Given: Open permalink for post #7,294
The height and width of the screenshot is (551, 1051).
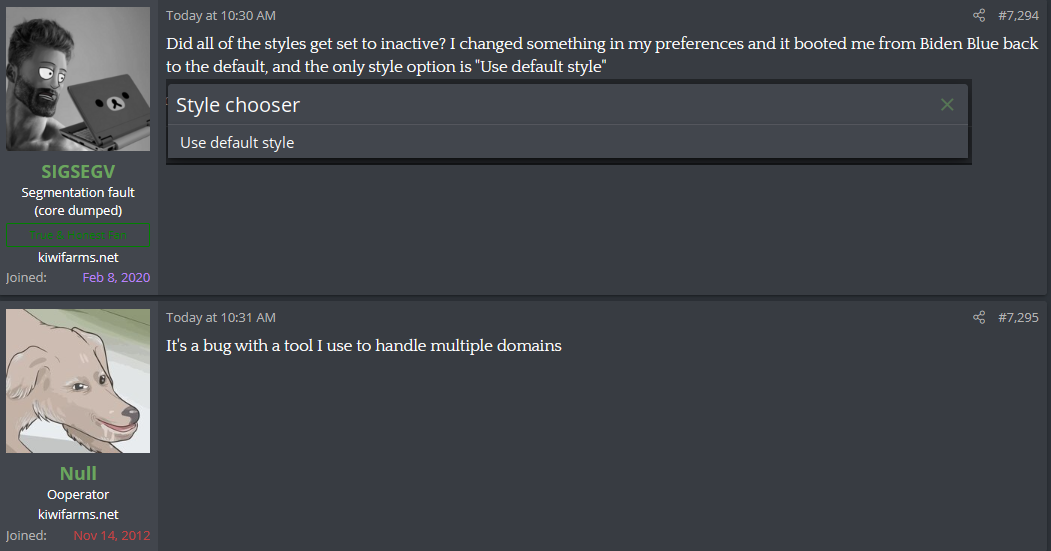Looking at the screenshot, I should pyautogui.click(x=1018, y=16).
